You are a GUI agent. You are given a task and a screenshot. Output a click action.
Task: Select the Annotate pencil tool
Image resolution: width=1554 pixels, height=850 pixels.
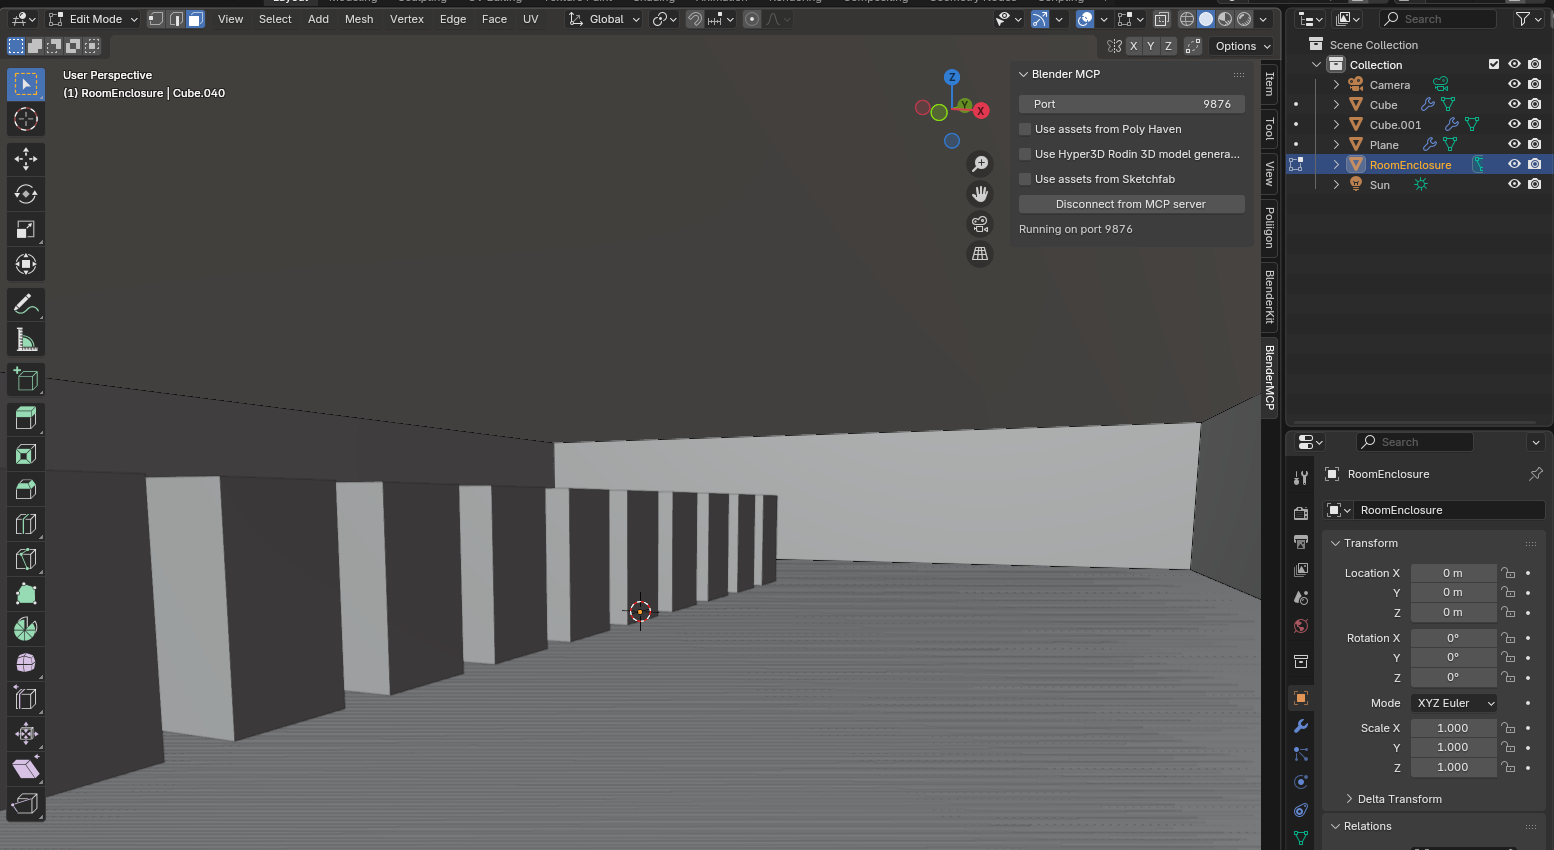tap(26, 304)
